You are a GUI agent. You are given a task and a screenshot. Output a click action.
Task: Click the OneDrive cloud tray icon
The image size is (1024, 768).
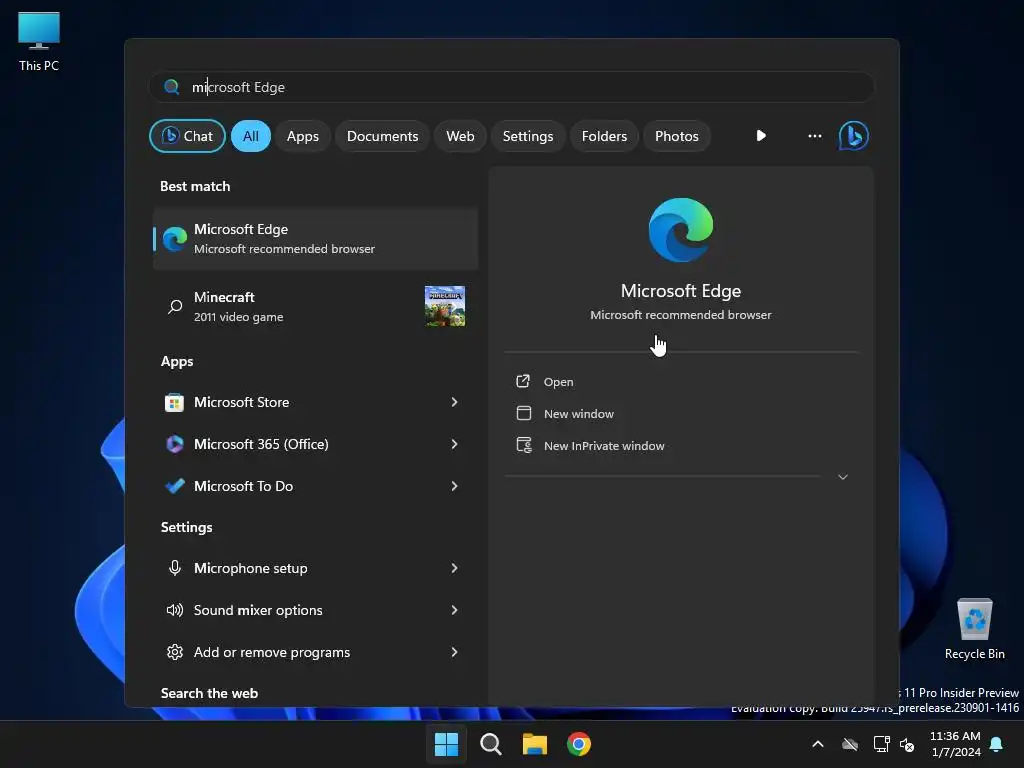point(850,744)
